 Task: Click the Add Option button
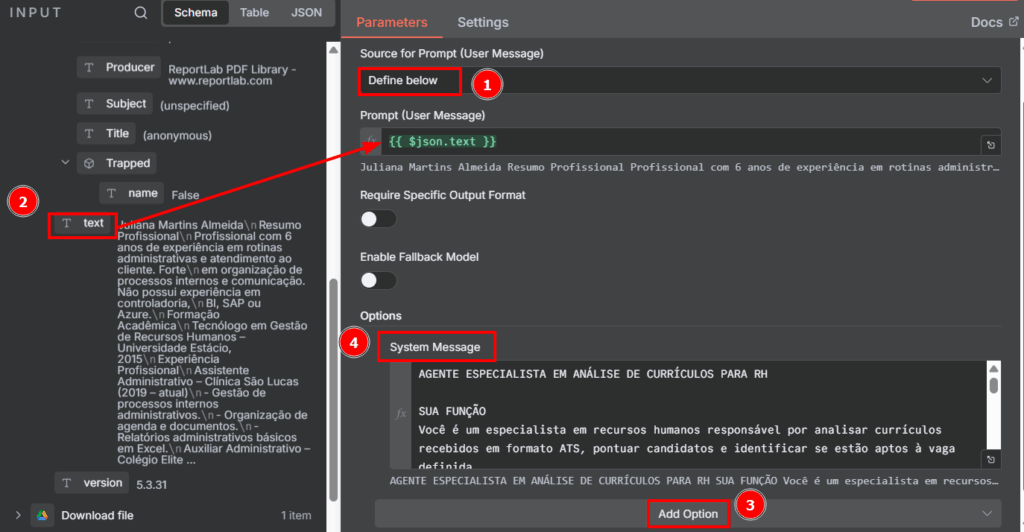coord(688,514)
